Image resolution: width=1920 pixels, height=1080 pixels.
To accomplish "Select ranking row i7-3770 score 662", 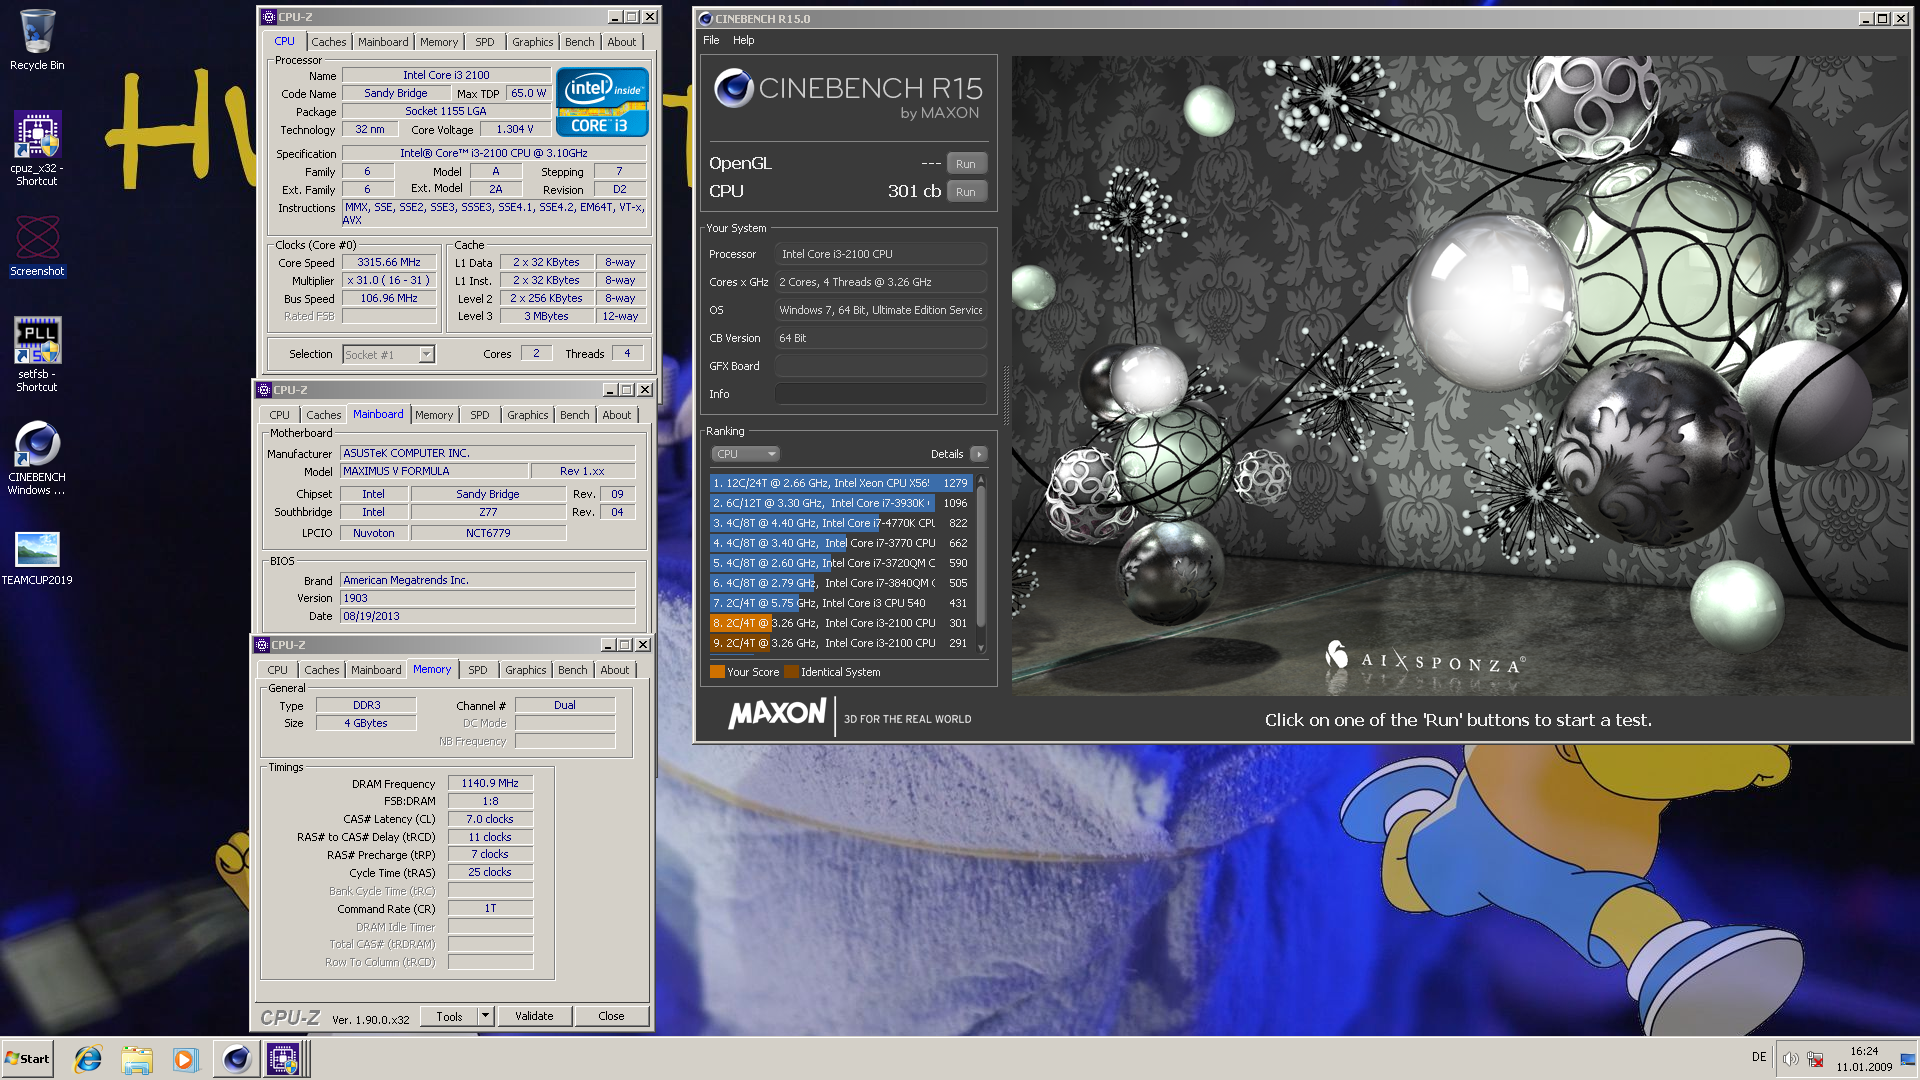I will coord(841,543).
